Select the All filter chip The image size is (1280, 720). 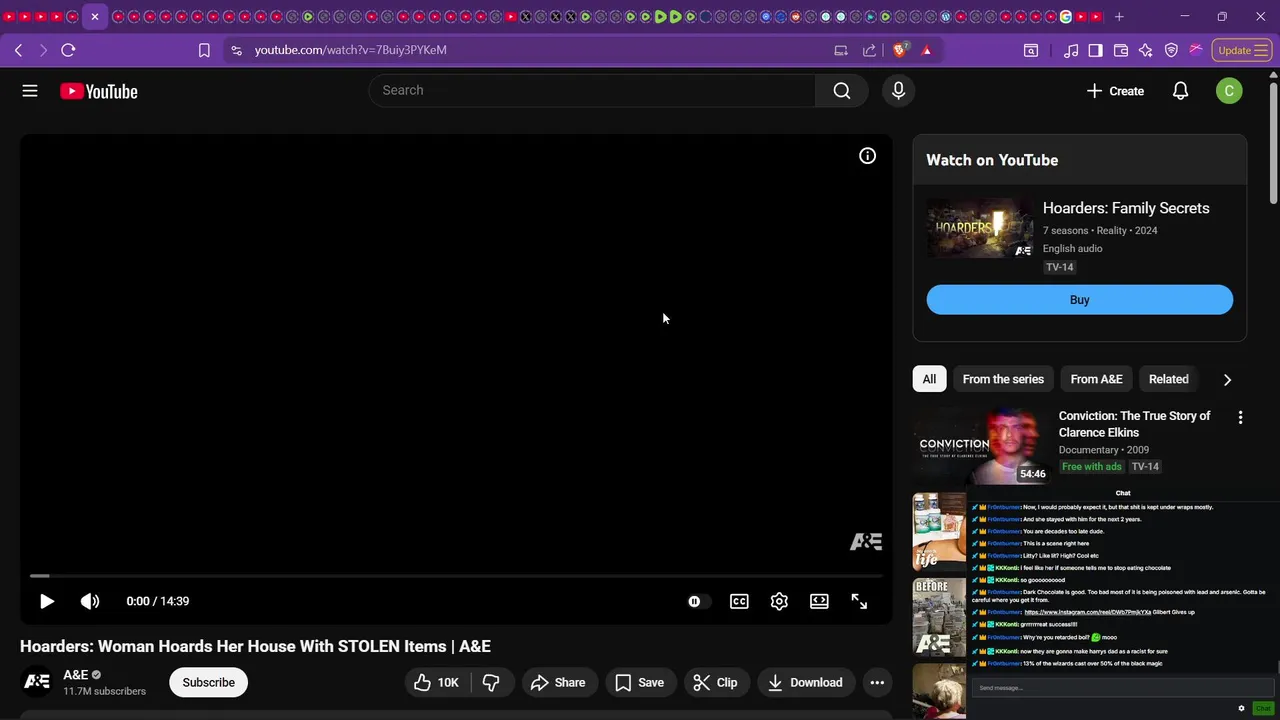click(929, 379)
